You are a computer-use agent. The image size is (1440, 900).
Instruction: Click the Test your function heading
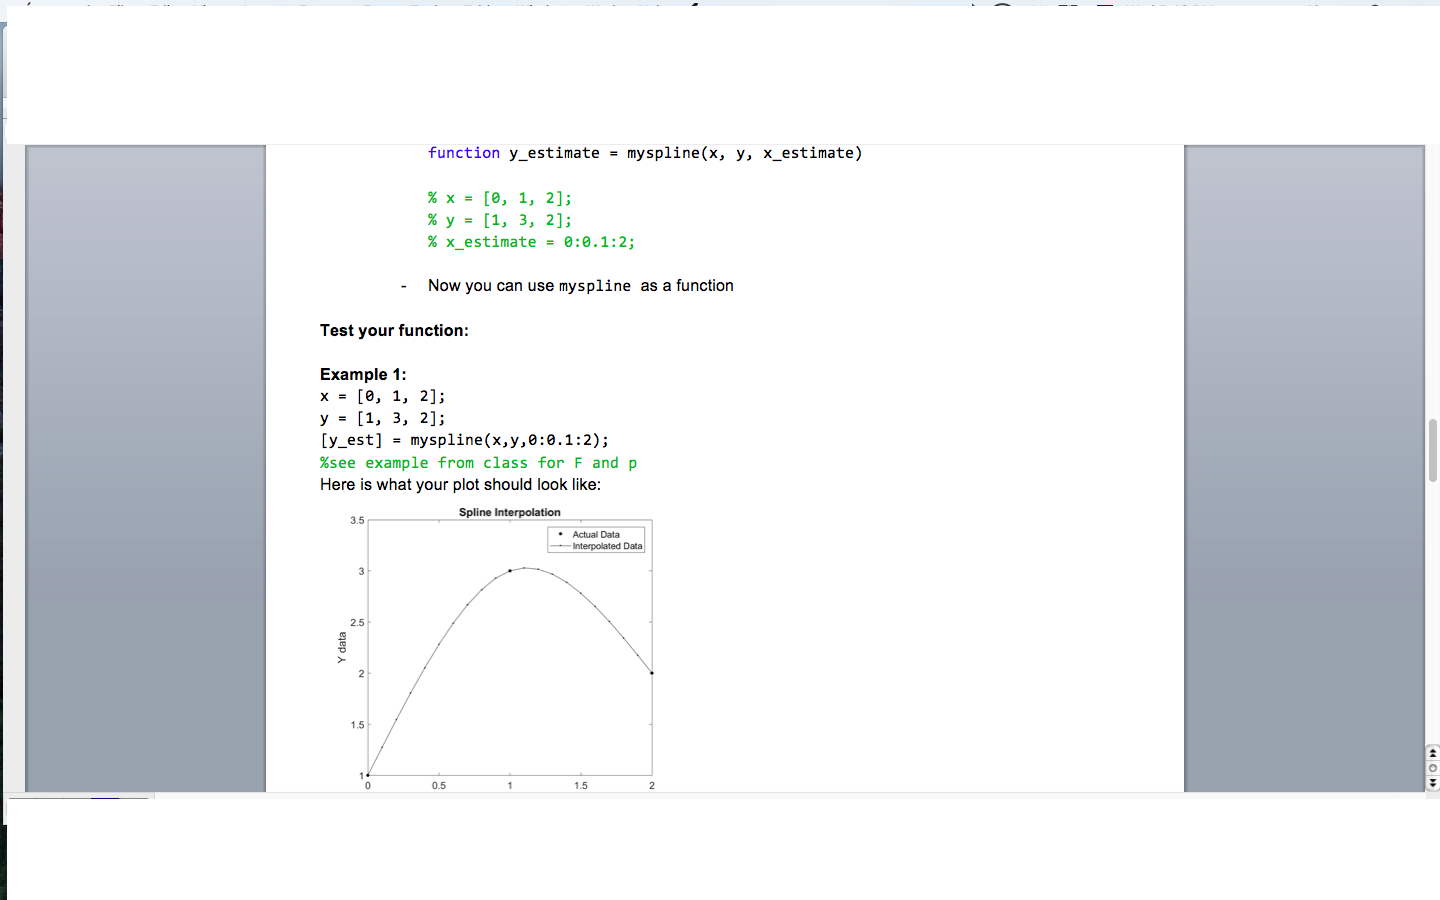394,330
